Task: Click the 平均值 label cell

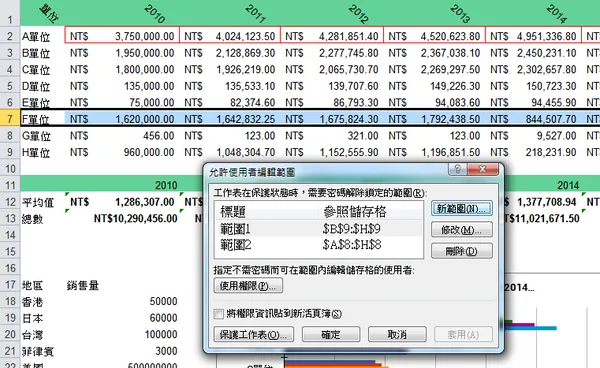Action: tap(42, 202)
